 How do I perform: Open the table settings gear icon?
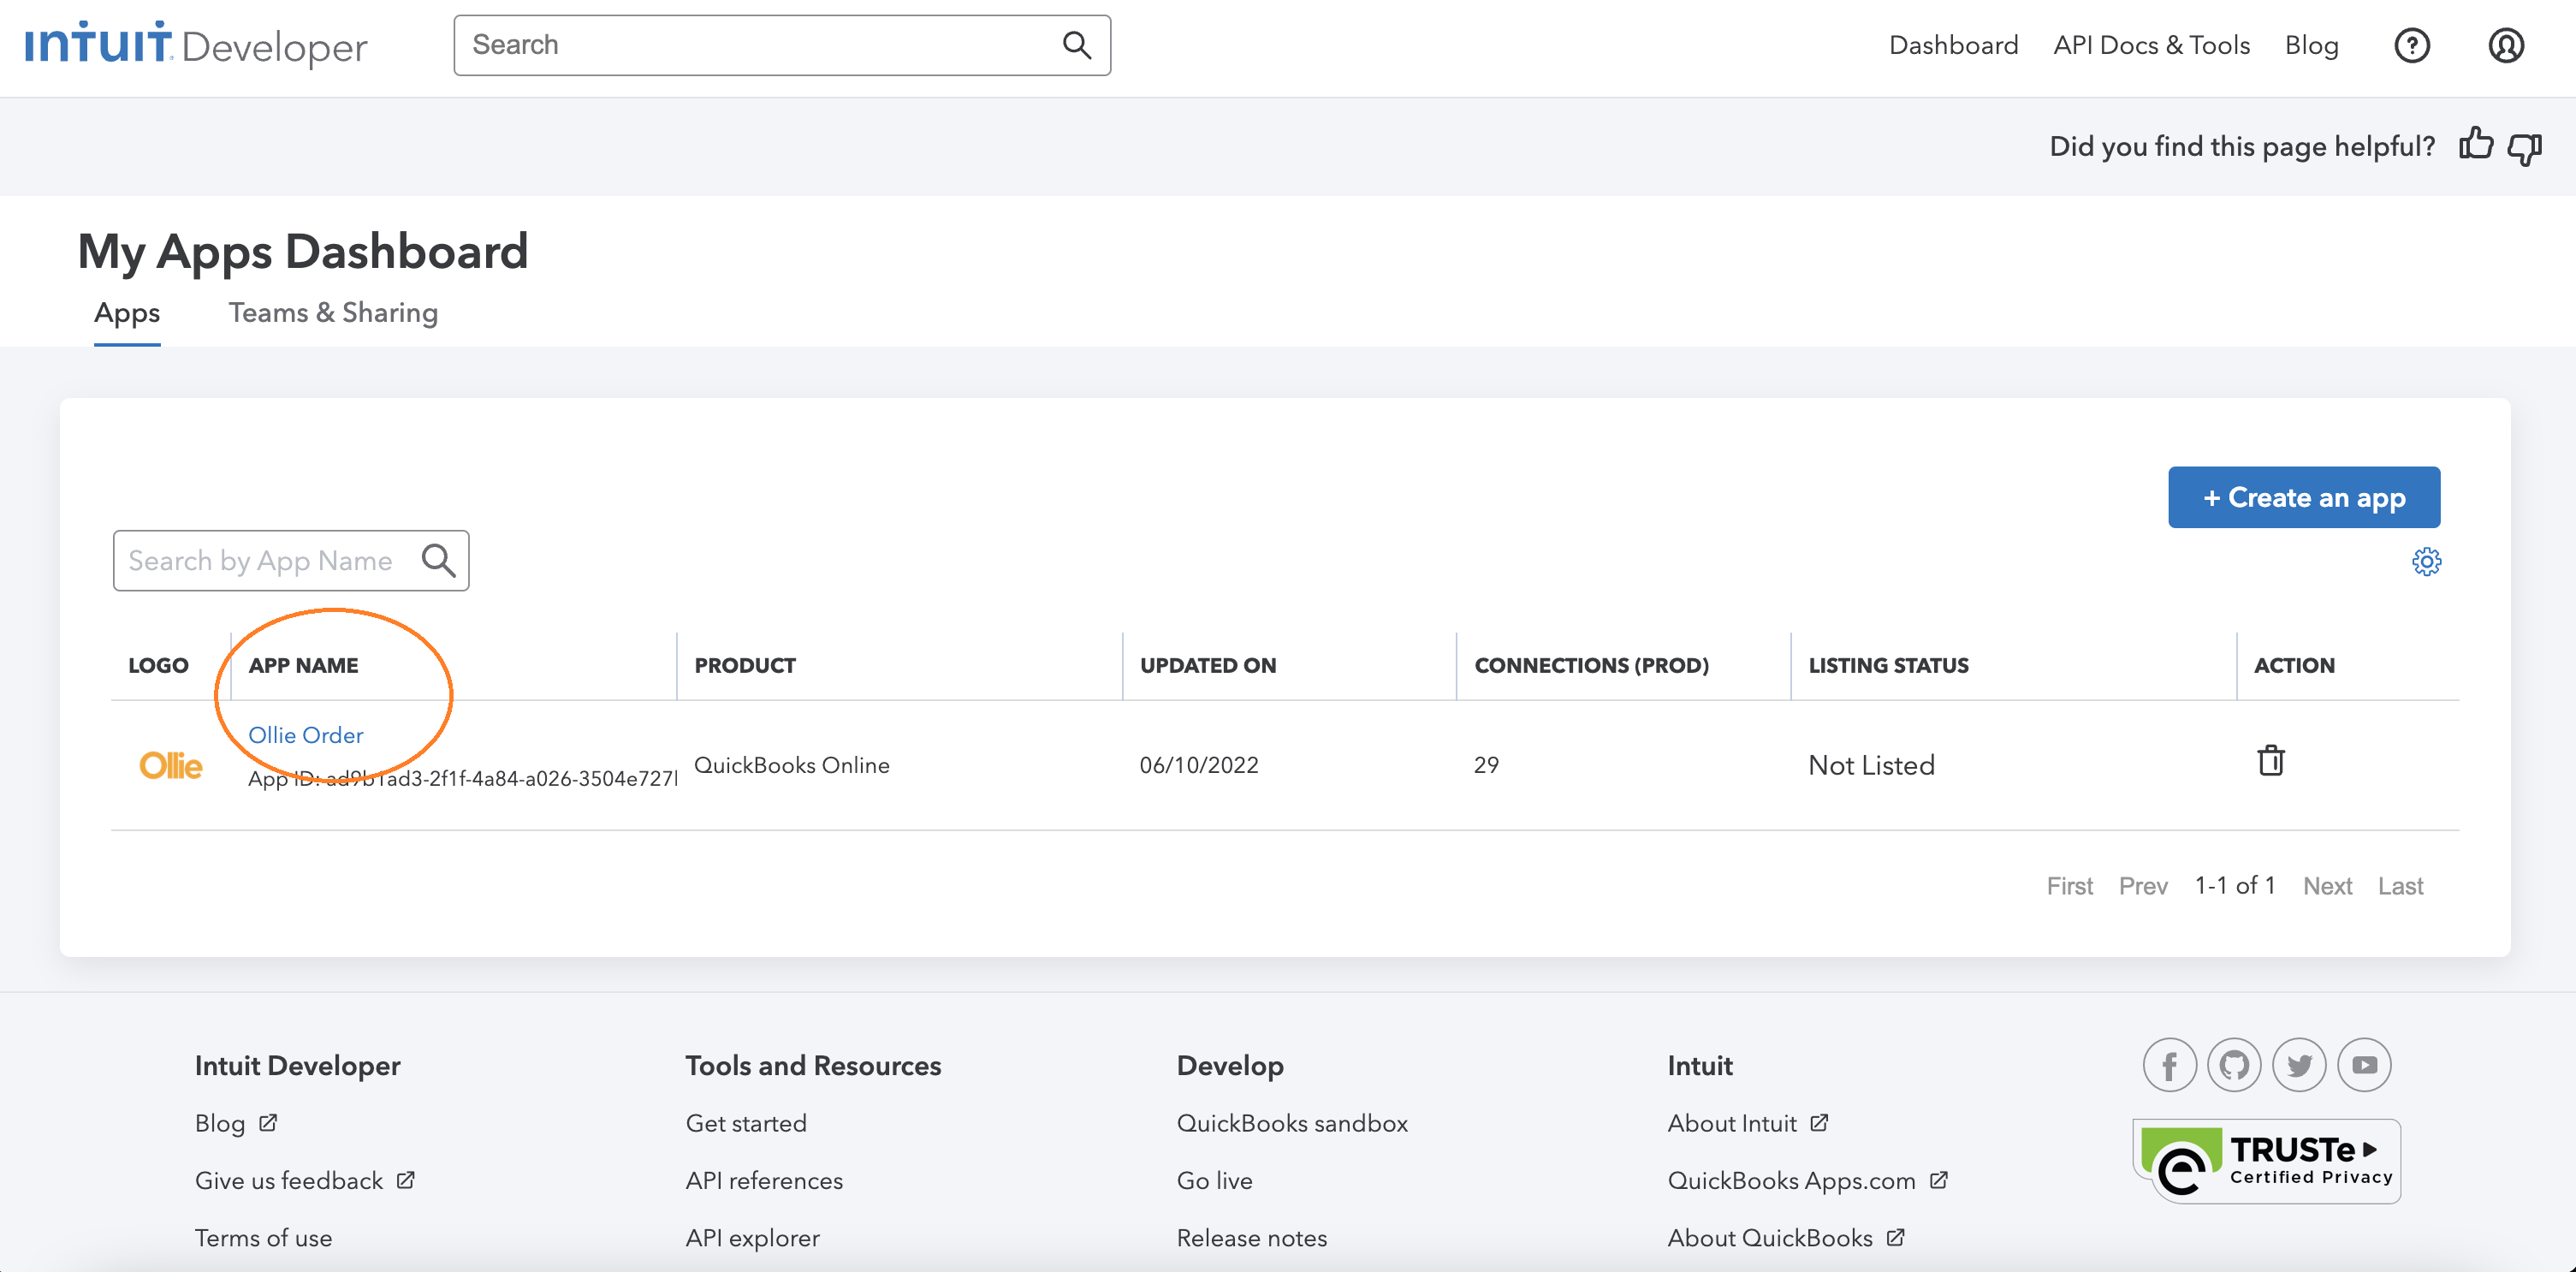pos(2426,562)
